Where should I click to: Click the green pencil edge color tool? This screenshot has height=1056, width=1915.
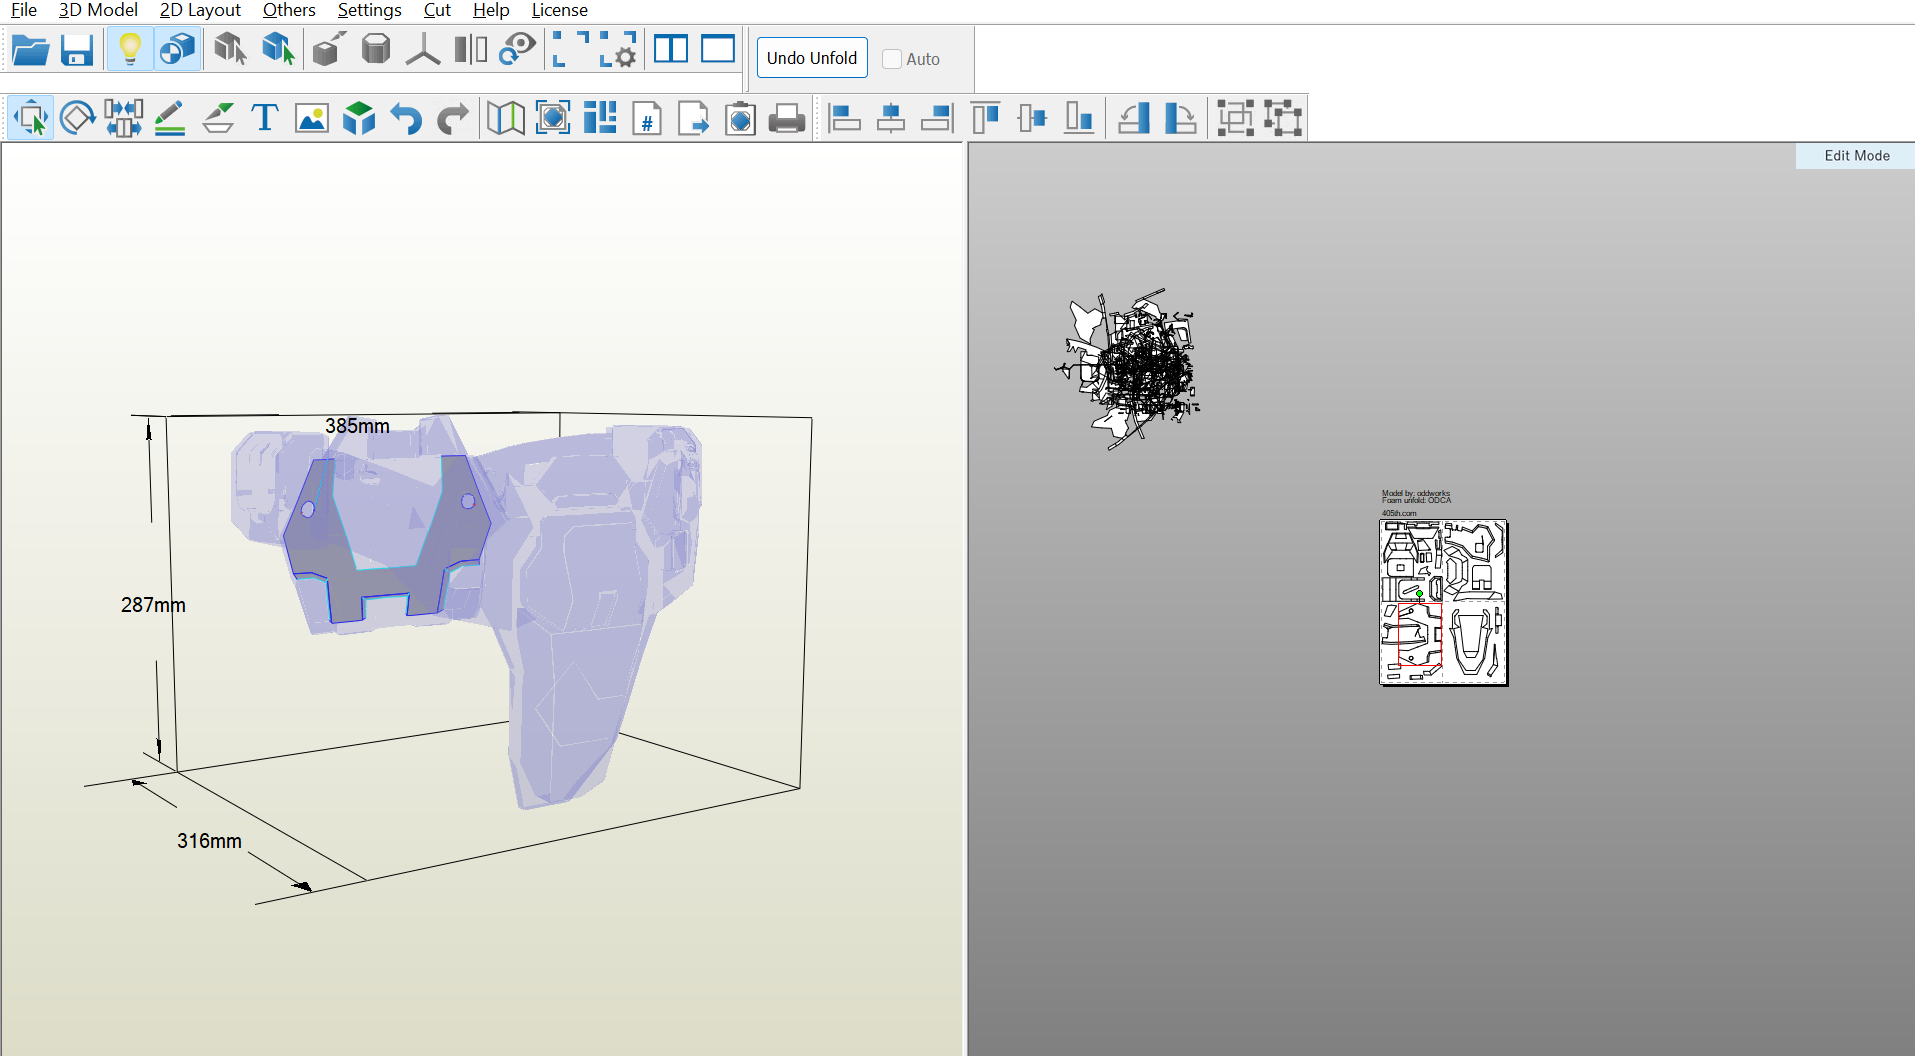[x=170, y=119]
